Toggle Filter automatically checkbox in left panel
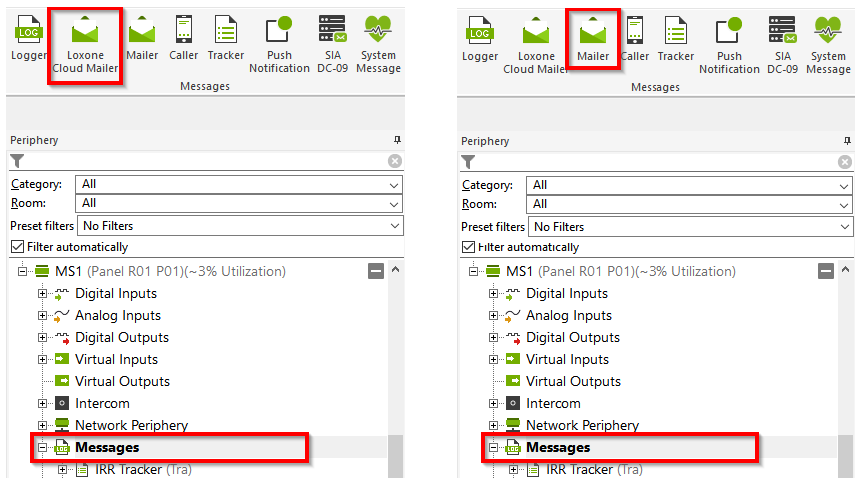Screen dimensions: 859x482 tap(18, 247)
